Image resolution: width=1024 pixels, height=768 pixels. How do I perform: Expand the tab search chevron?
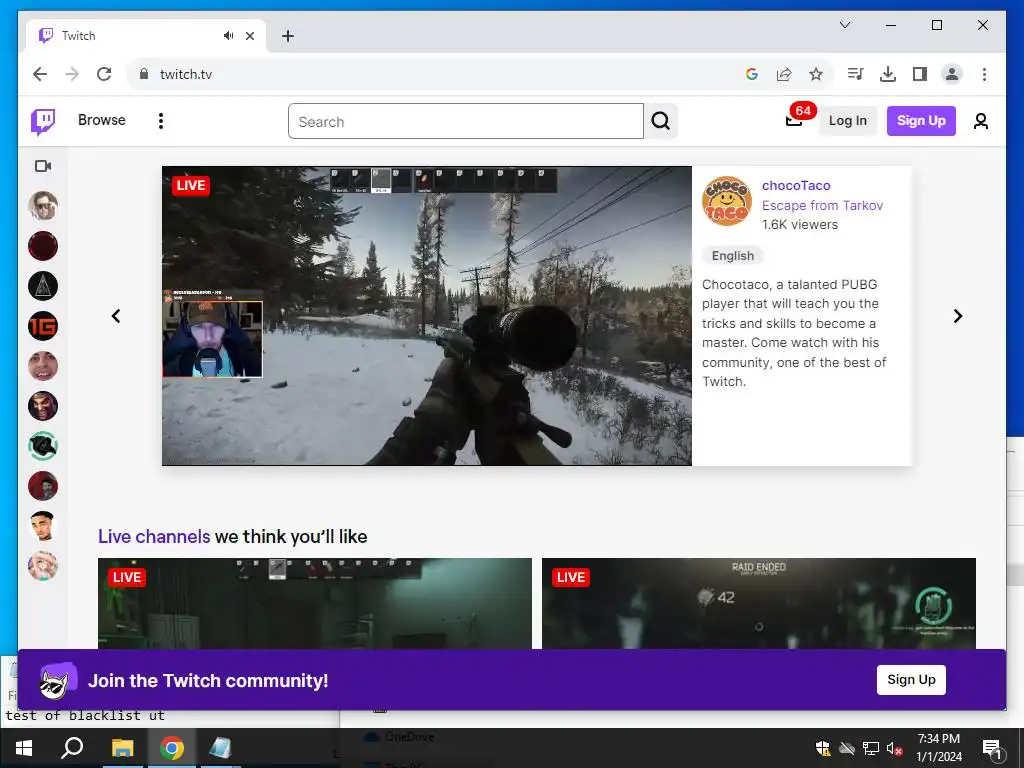(x=844, y=25)
